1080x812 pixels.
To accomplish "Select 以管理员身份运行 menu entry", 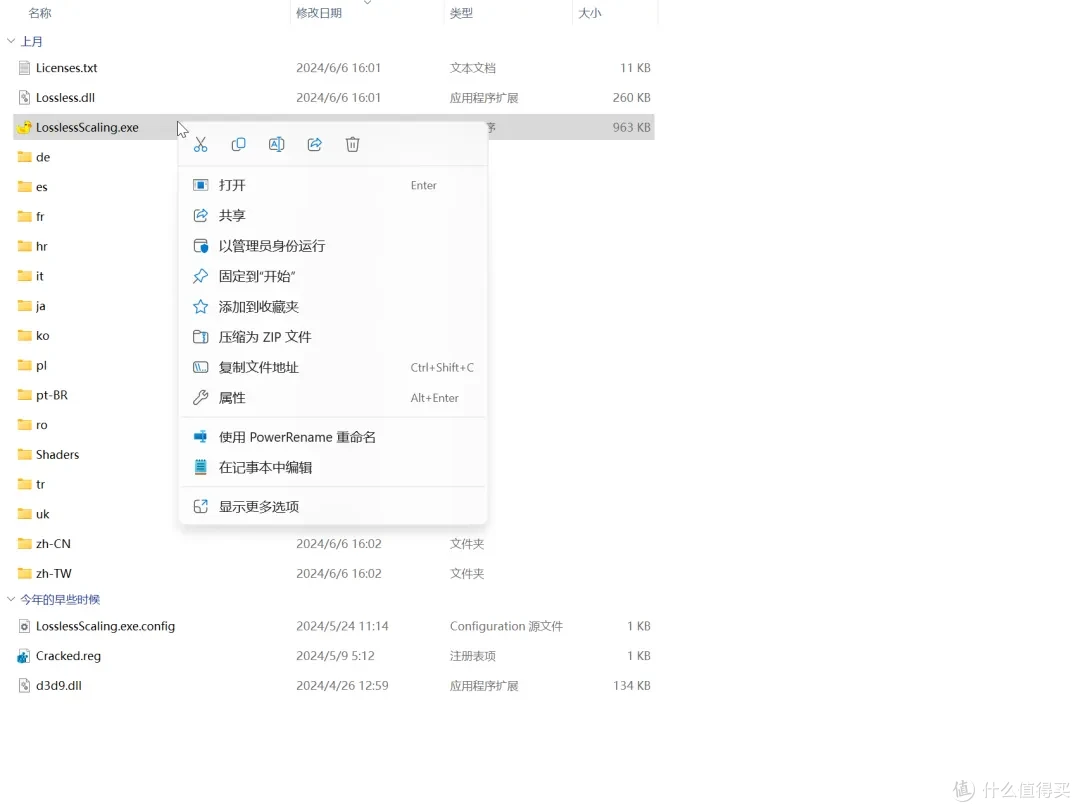I will tap(333, 246).
